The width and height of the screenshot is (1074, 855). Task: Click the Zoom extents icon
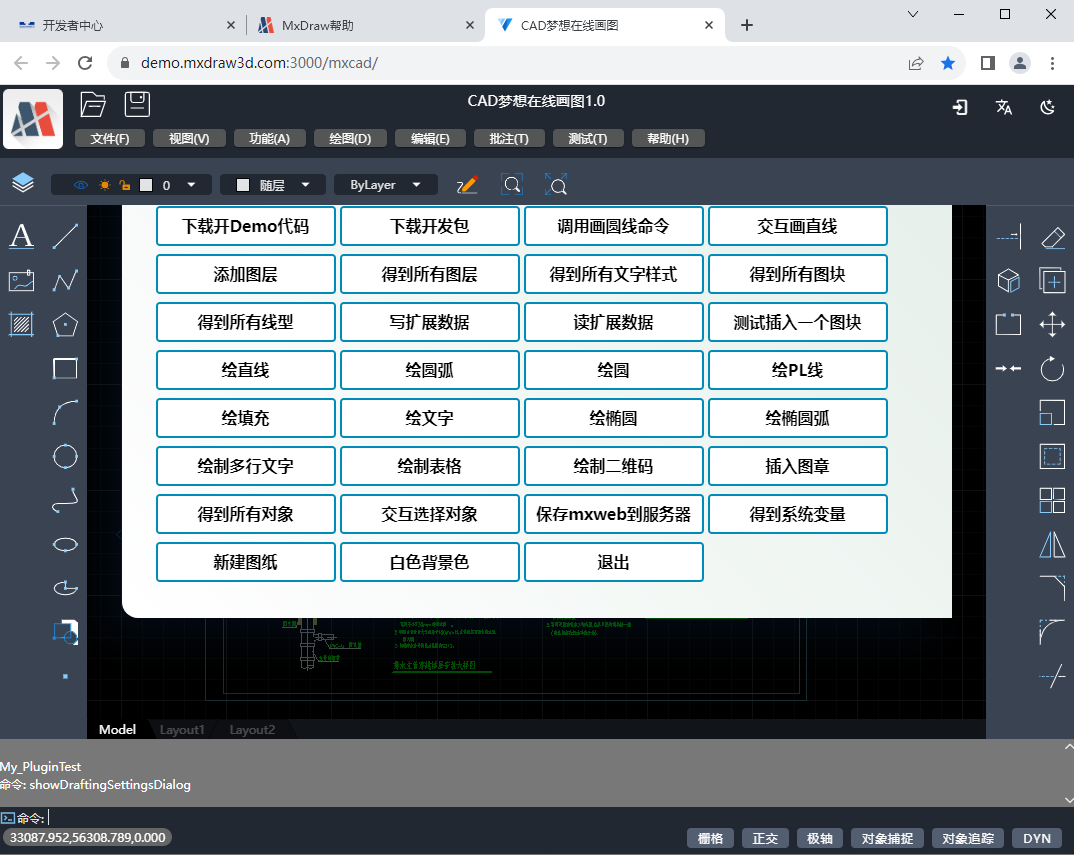pos(555,185)
